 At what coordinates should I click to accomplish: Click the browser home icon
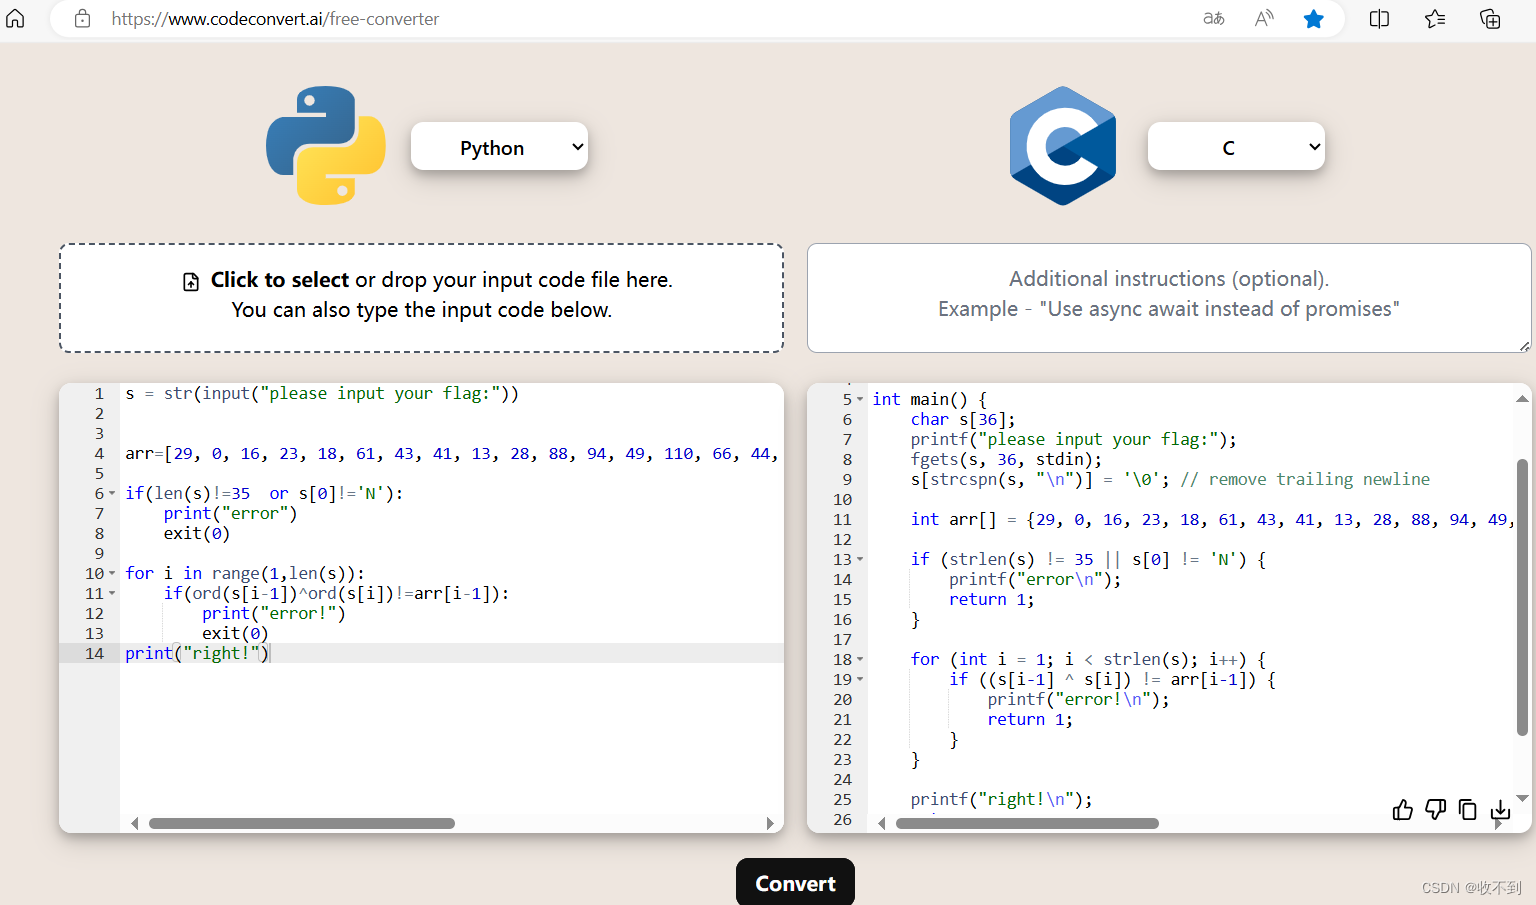[x=15, y=18]
